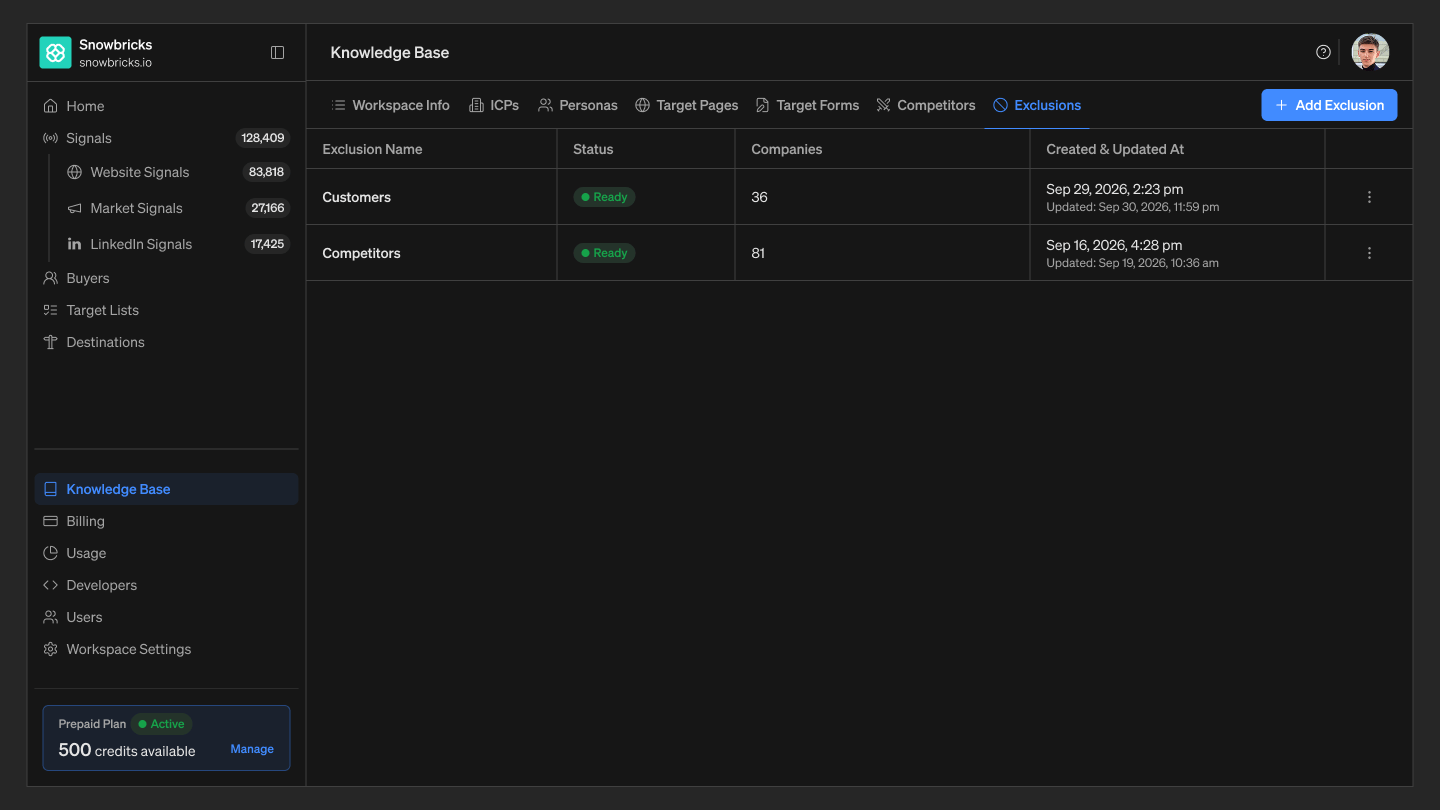Viewport: 1440px width, 810px height.
Task: Navigate to Destinations
Action: [167, 342]
